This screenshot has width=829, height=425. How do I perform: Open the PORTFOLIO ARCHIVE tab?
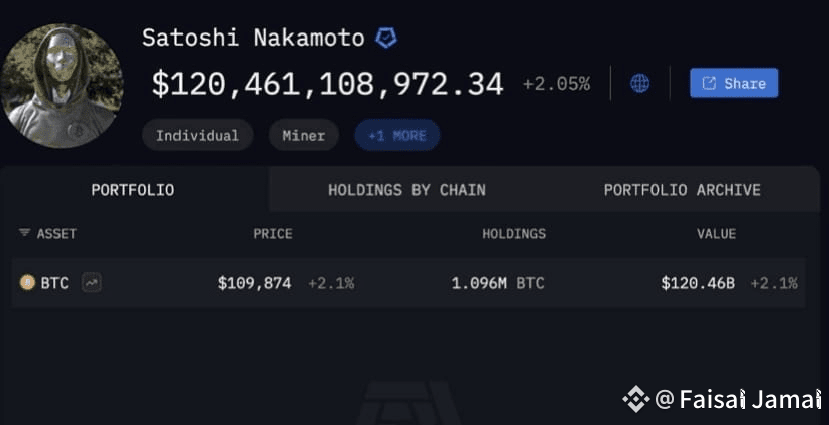(x=682, y=190)
